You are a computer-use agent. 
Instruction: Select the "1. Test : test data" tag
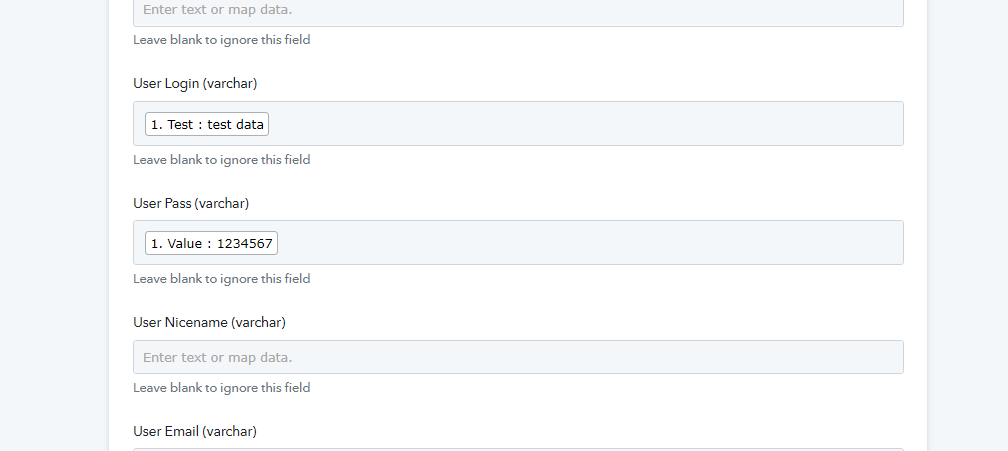click(x=207, y=124)
